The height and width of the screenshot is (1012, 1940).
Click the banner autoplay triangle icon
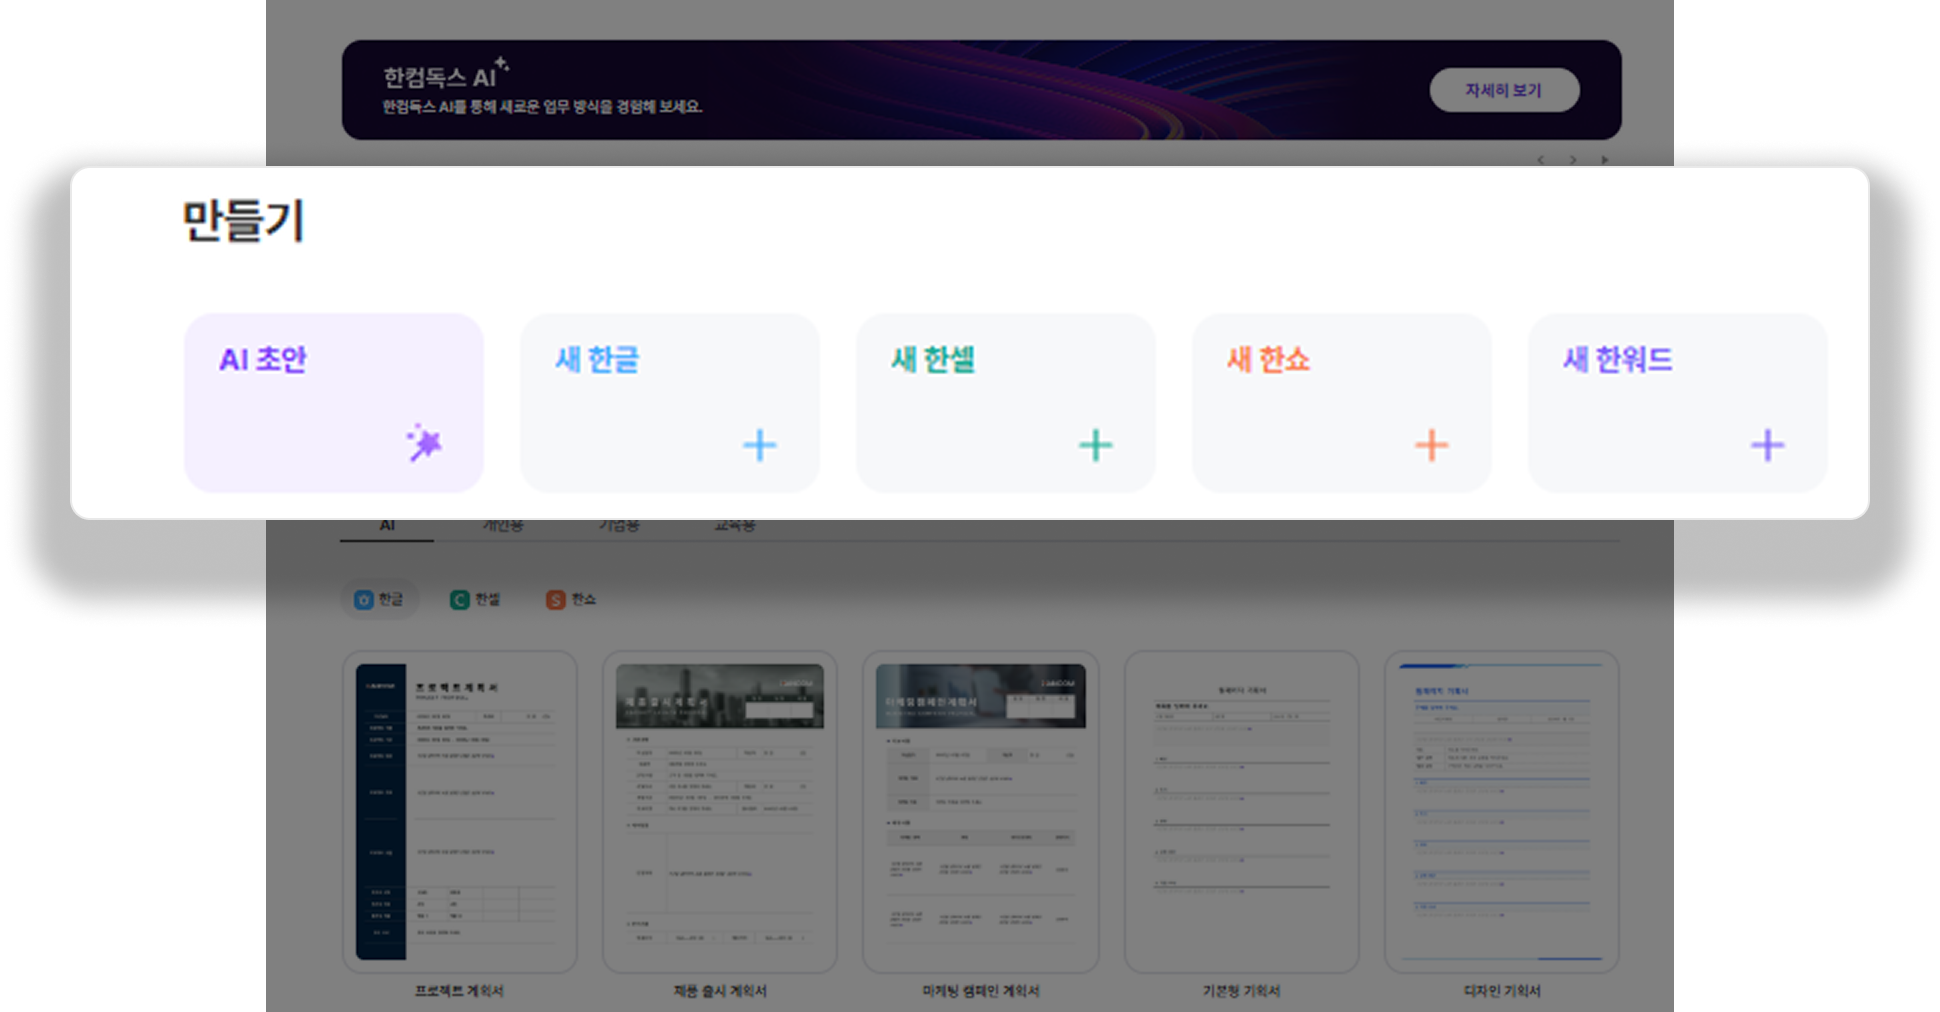tap(1605, 160)
